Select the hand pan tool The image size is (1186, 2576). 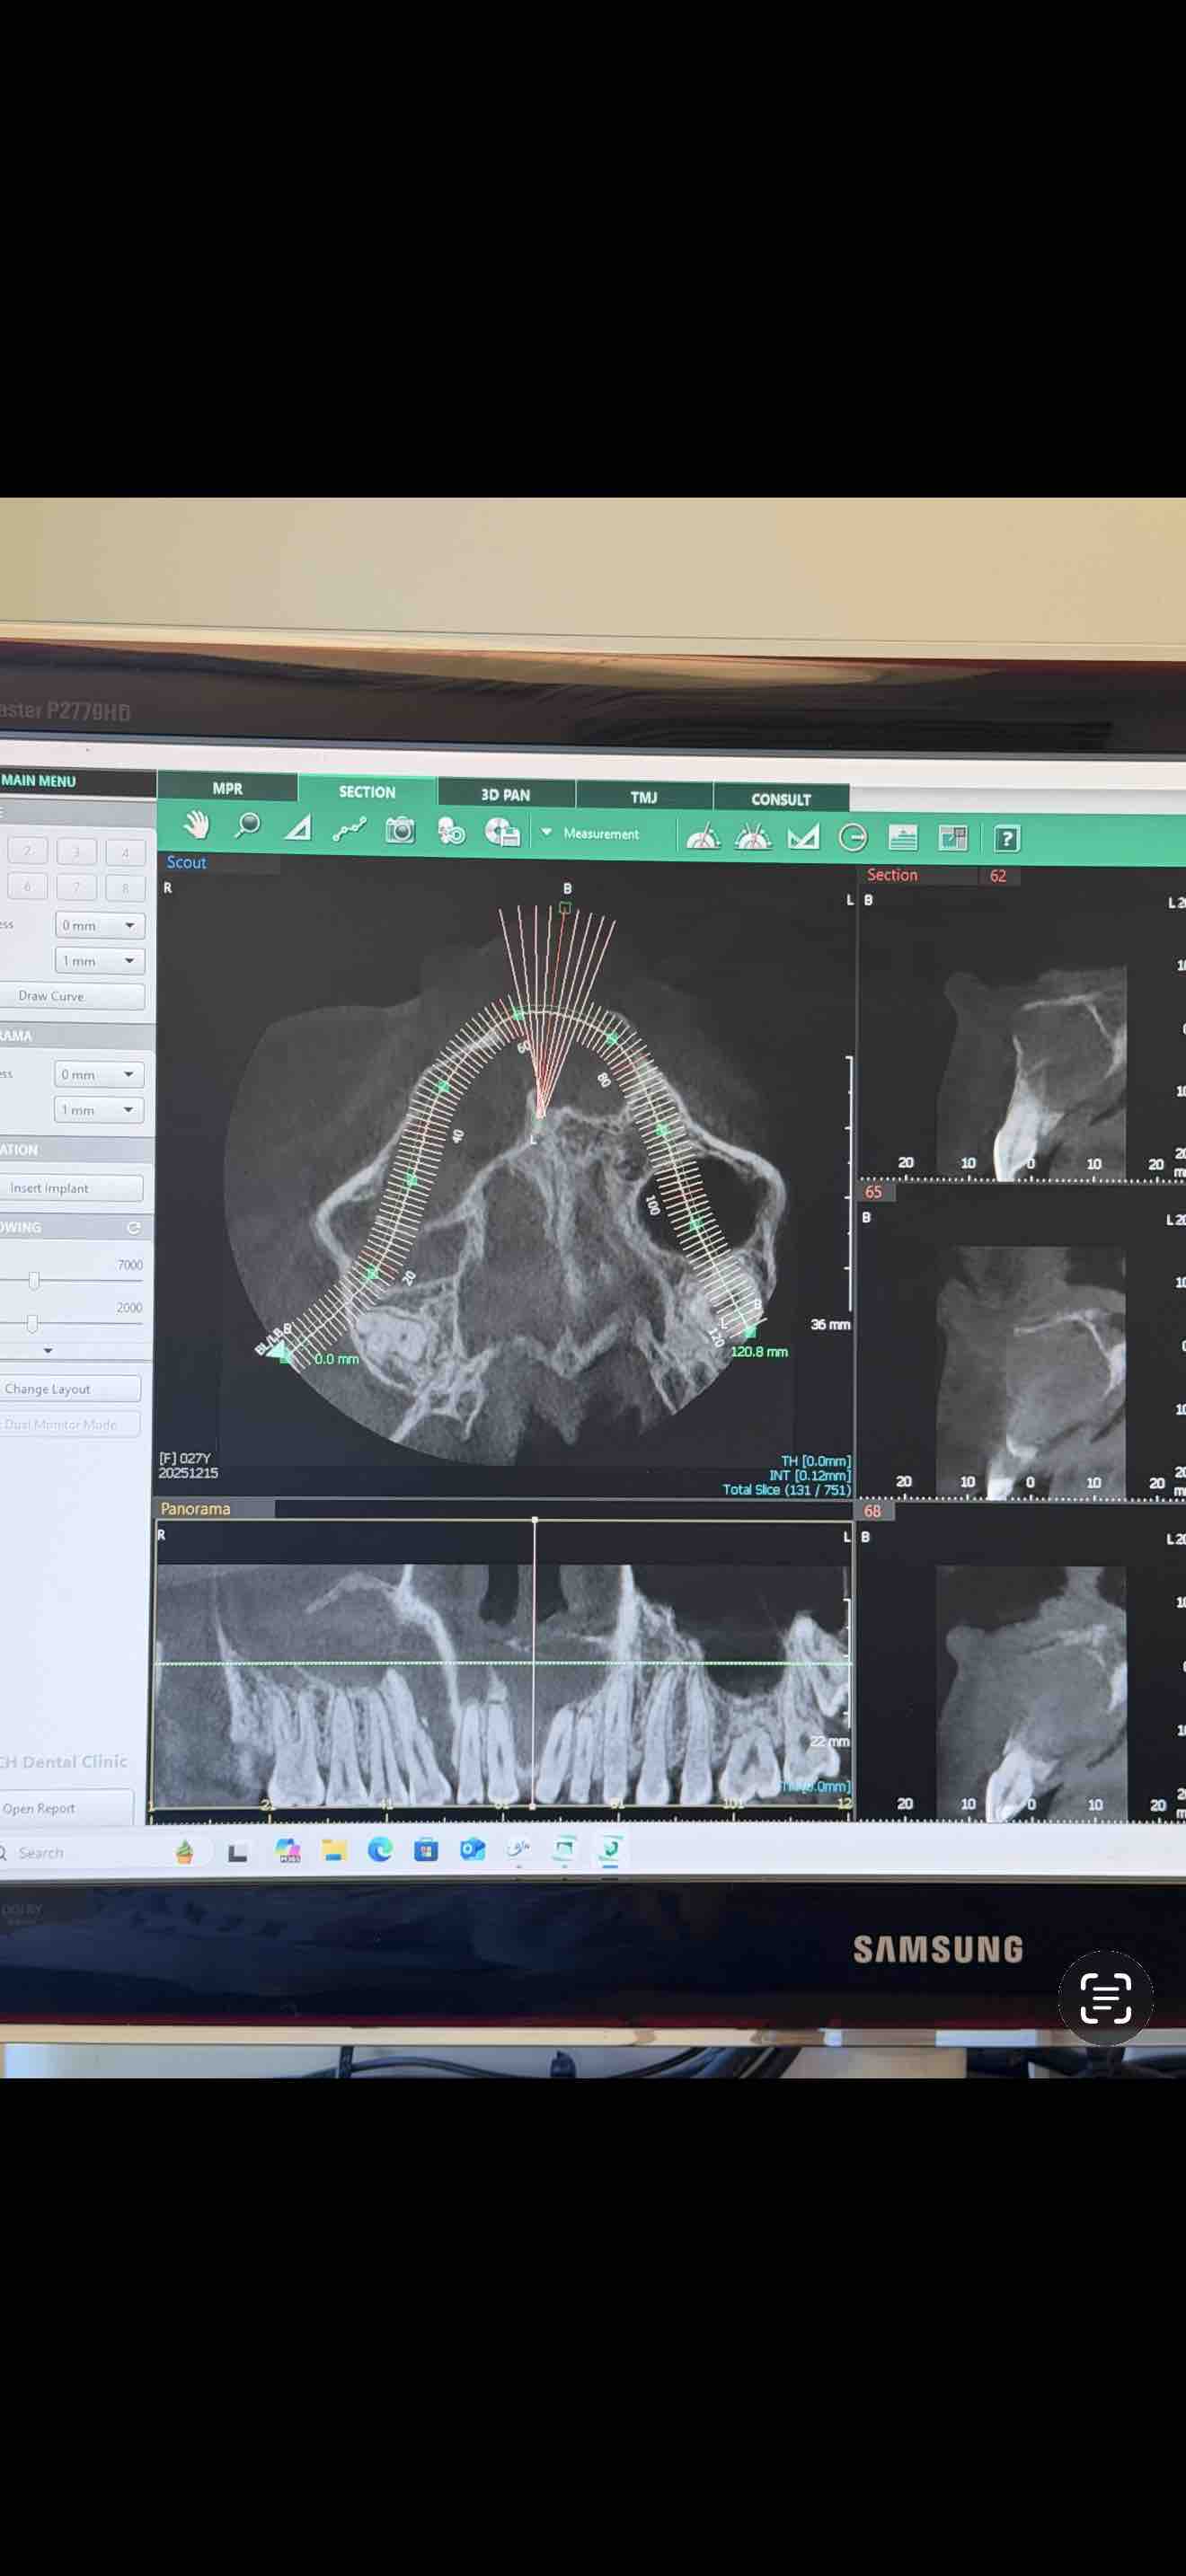[196, 825]
